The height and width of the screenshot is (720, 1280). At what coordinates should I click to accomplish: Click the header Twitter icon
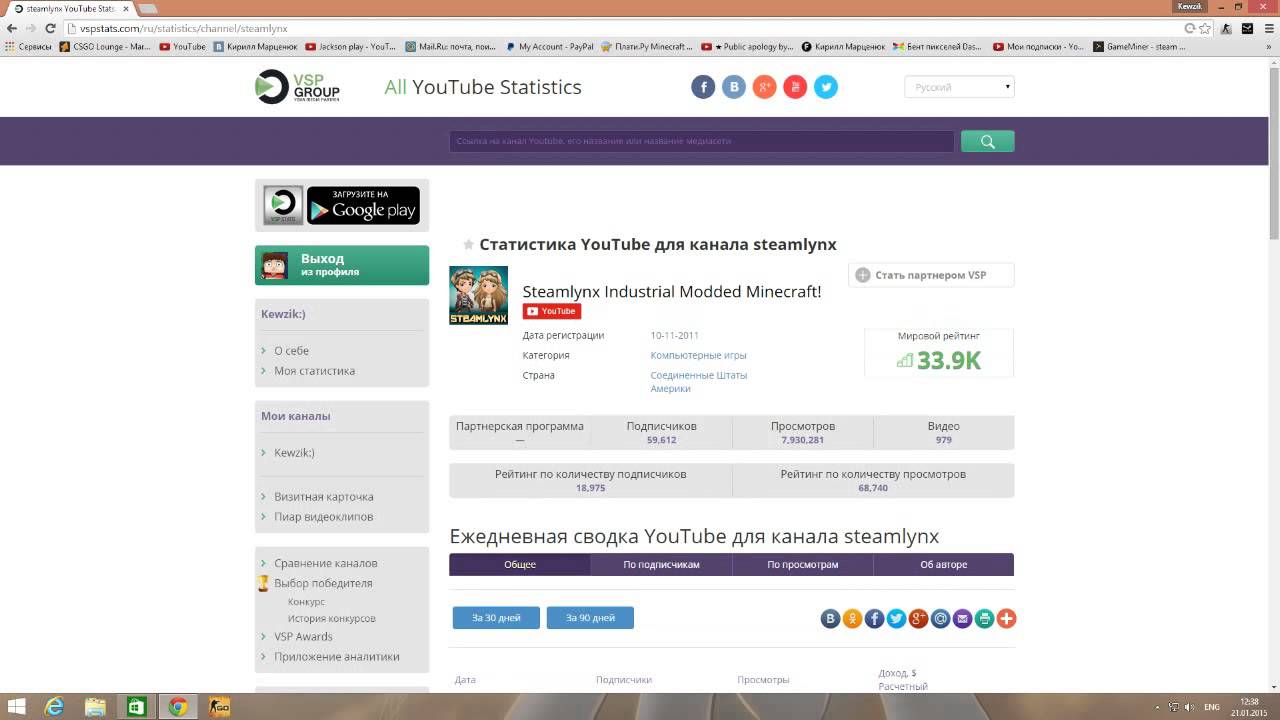[826, 87]
